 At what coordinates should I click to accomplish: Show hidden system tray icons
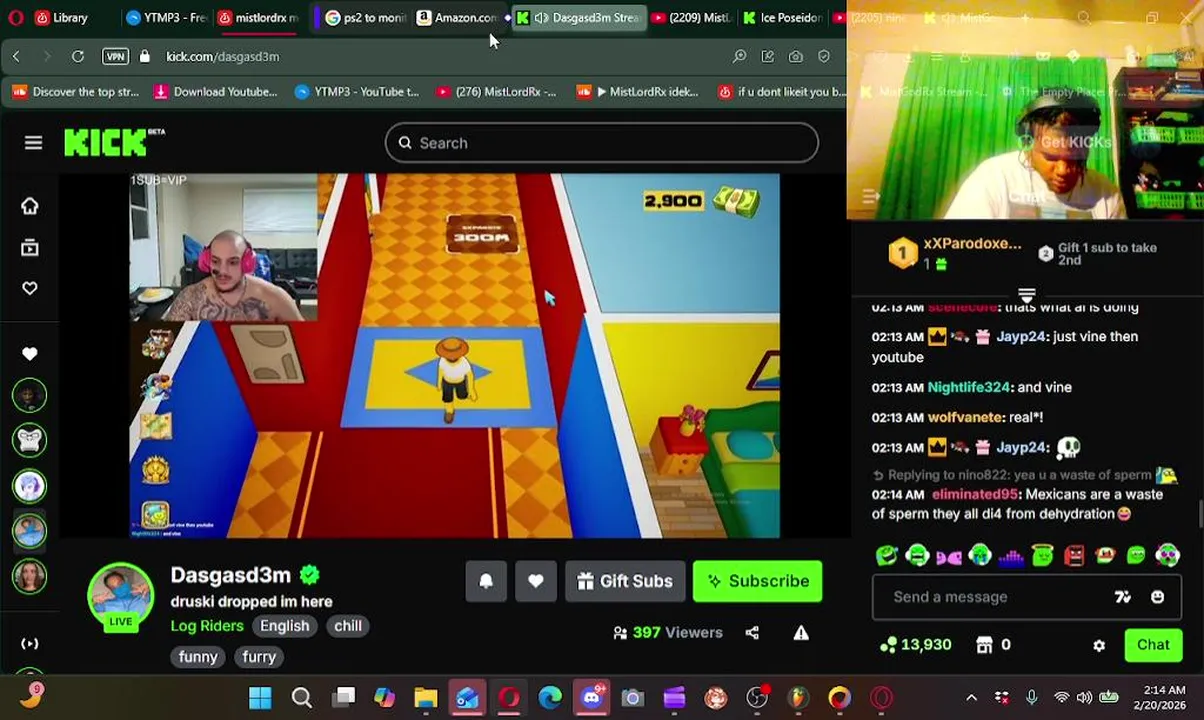(x=971, y=698)
